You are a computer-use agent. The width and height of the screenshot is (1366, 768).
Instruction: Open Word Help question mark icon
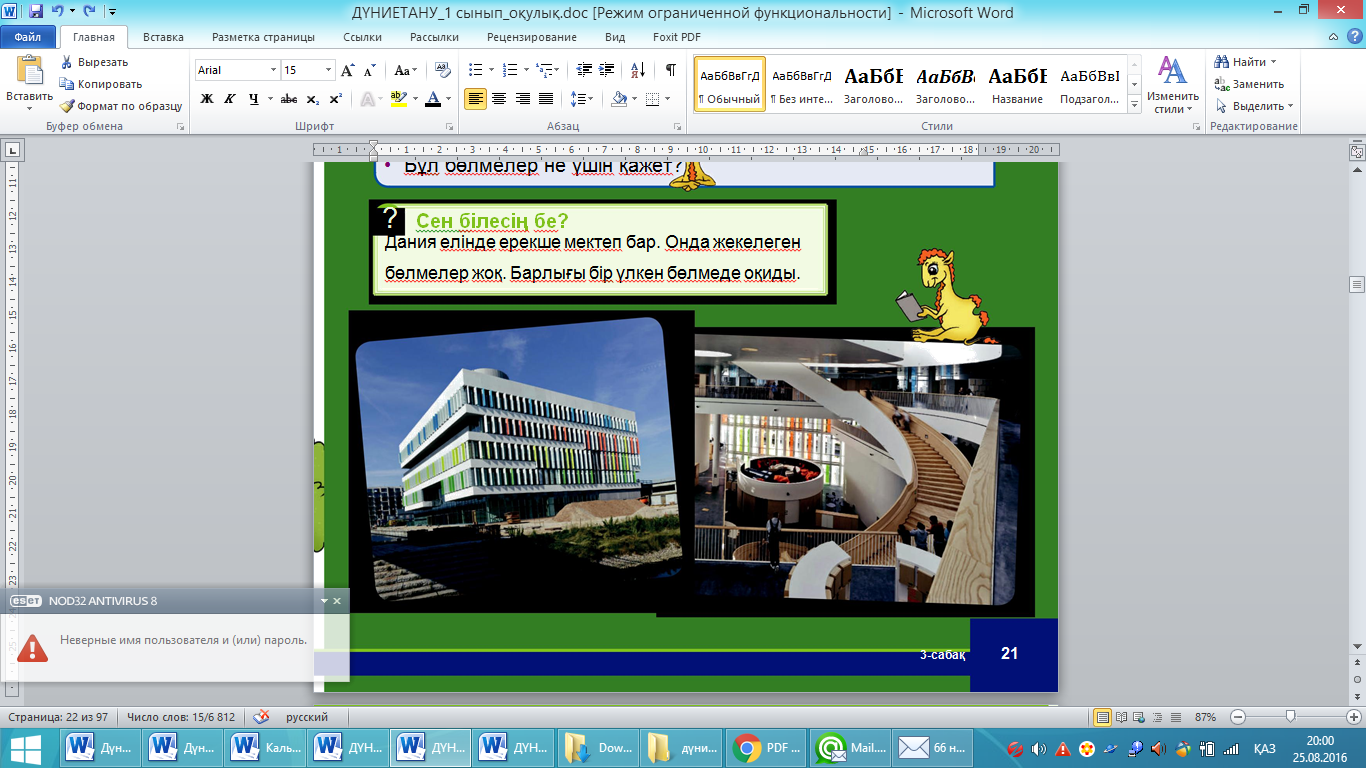(1353, 37)
